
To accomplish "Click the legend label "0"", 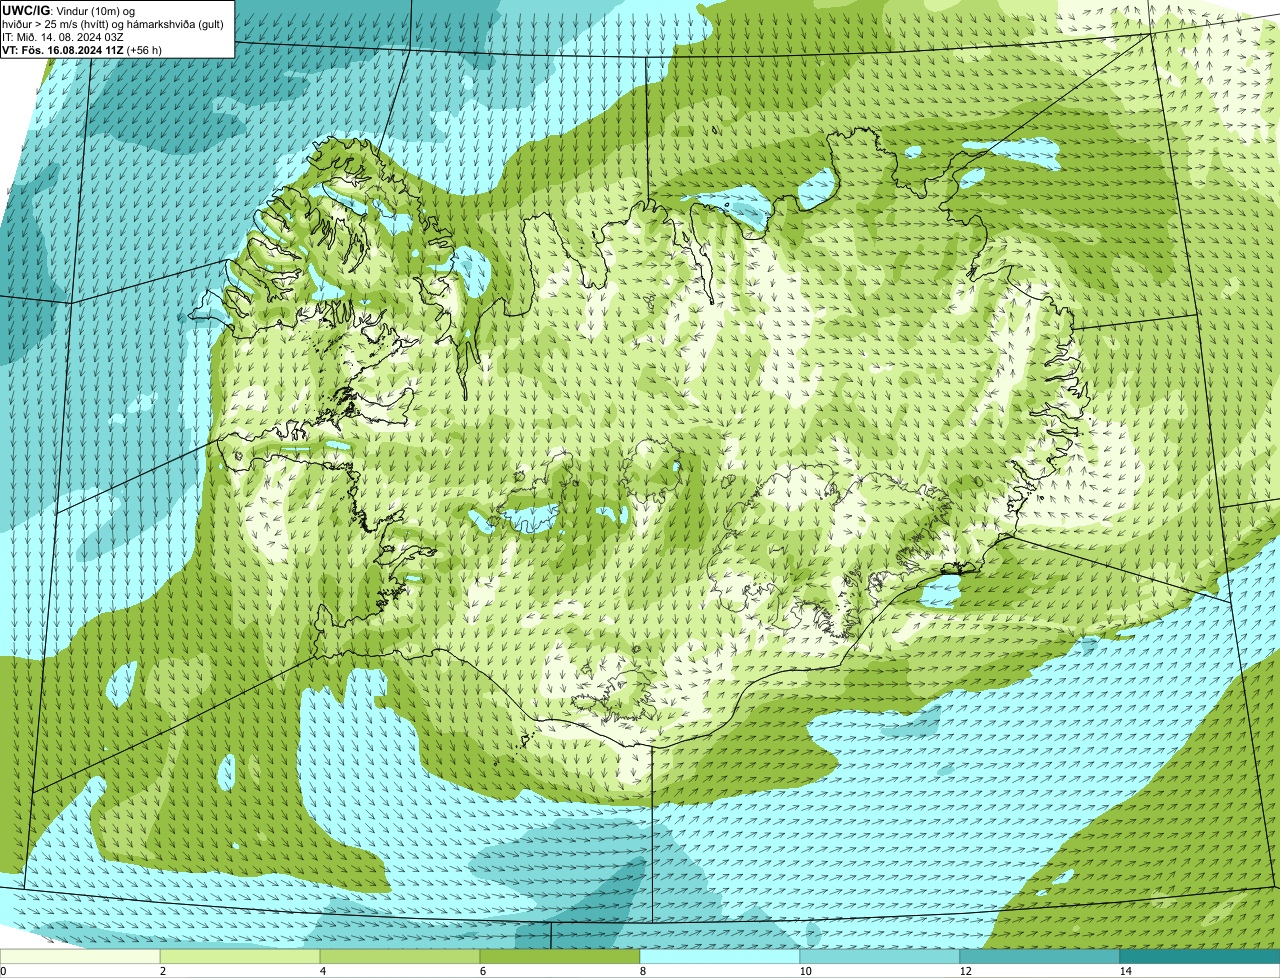I will (3, 971).
